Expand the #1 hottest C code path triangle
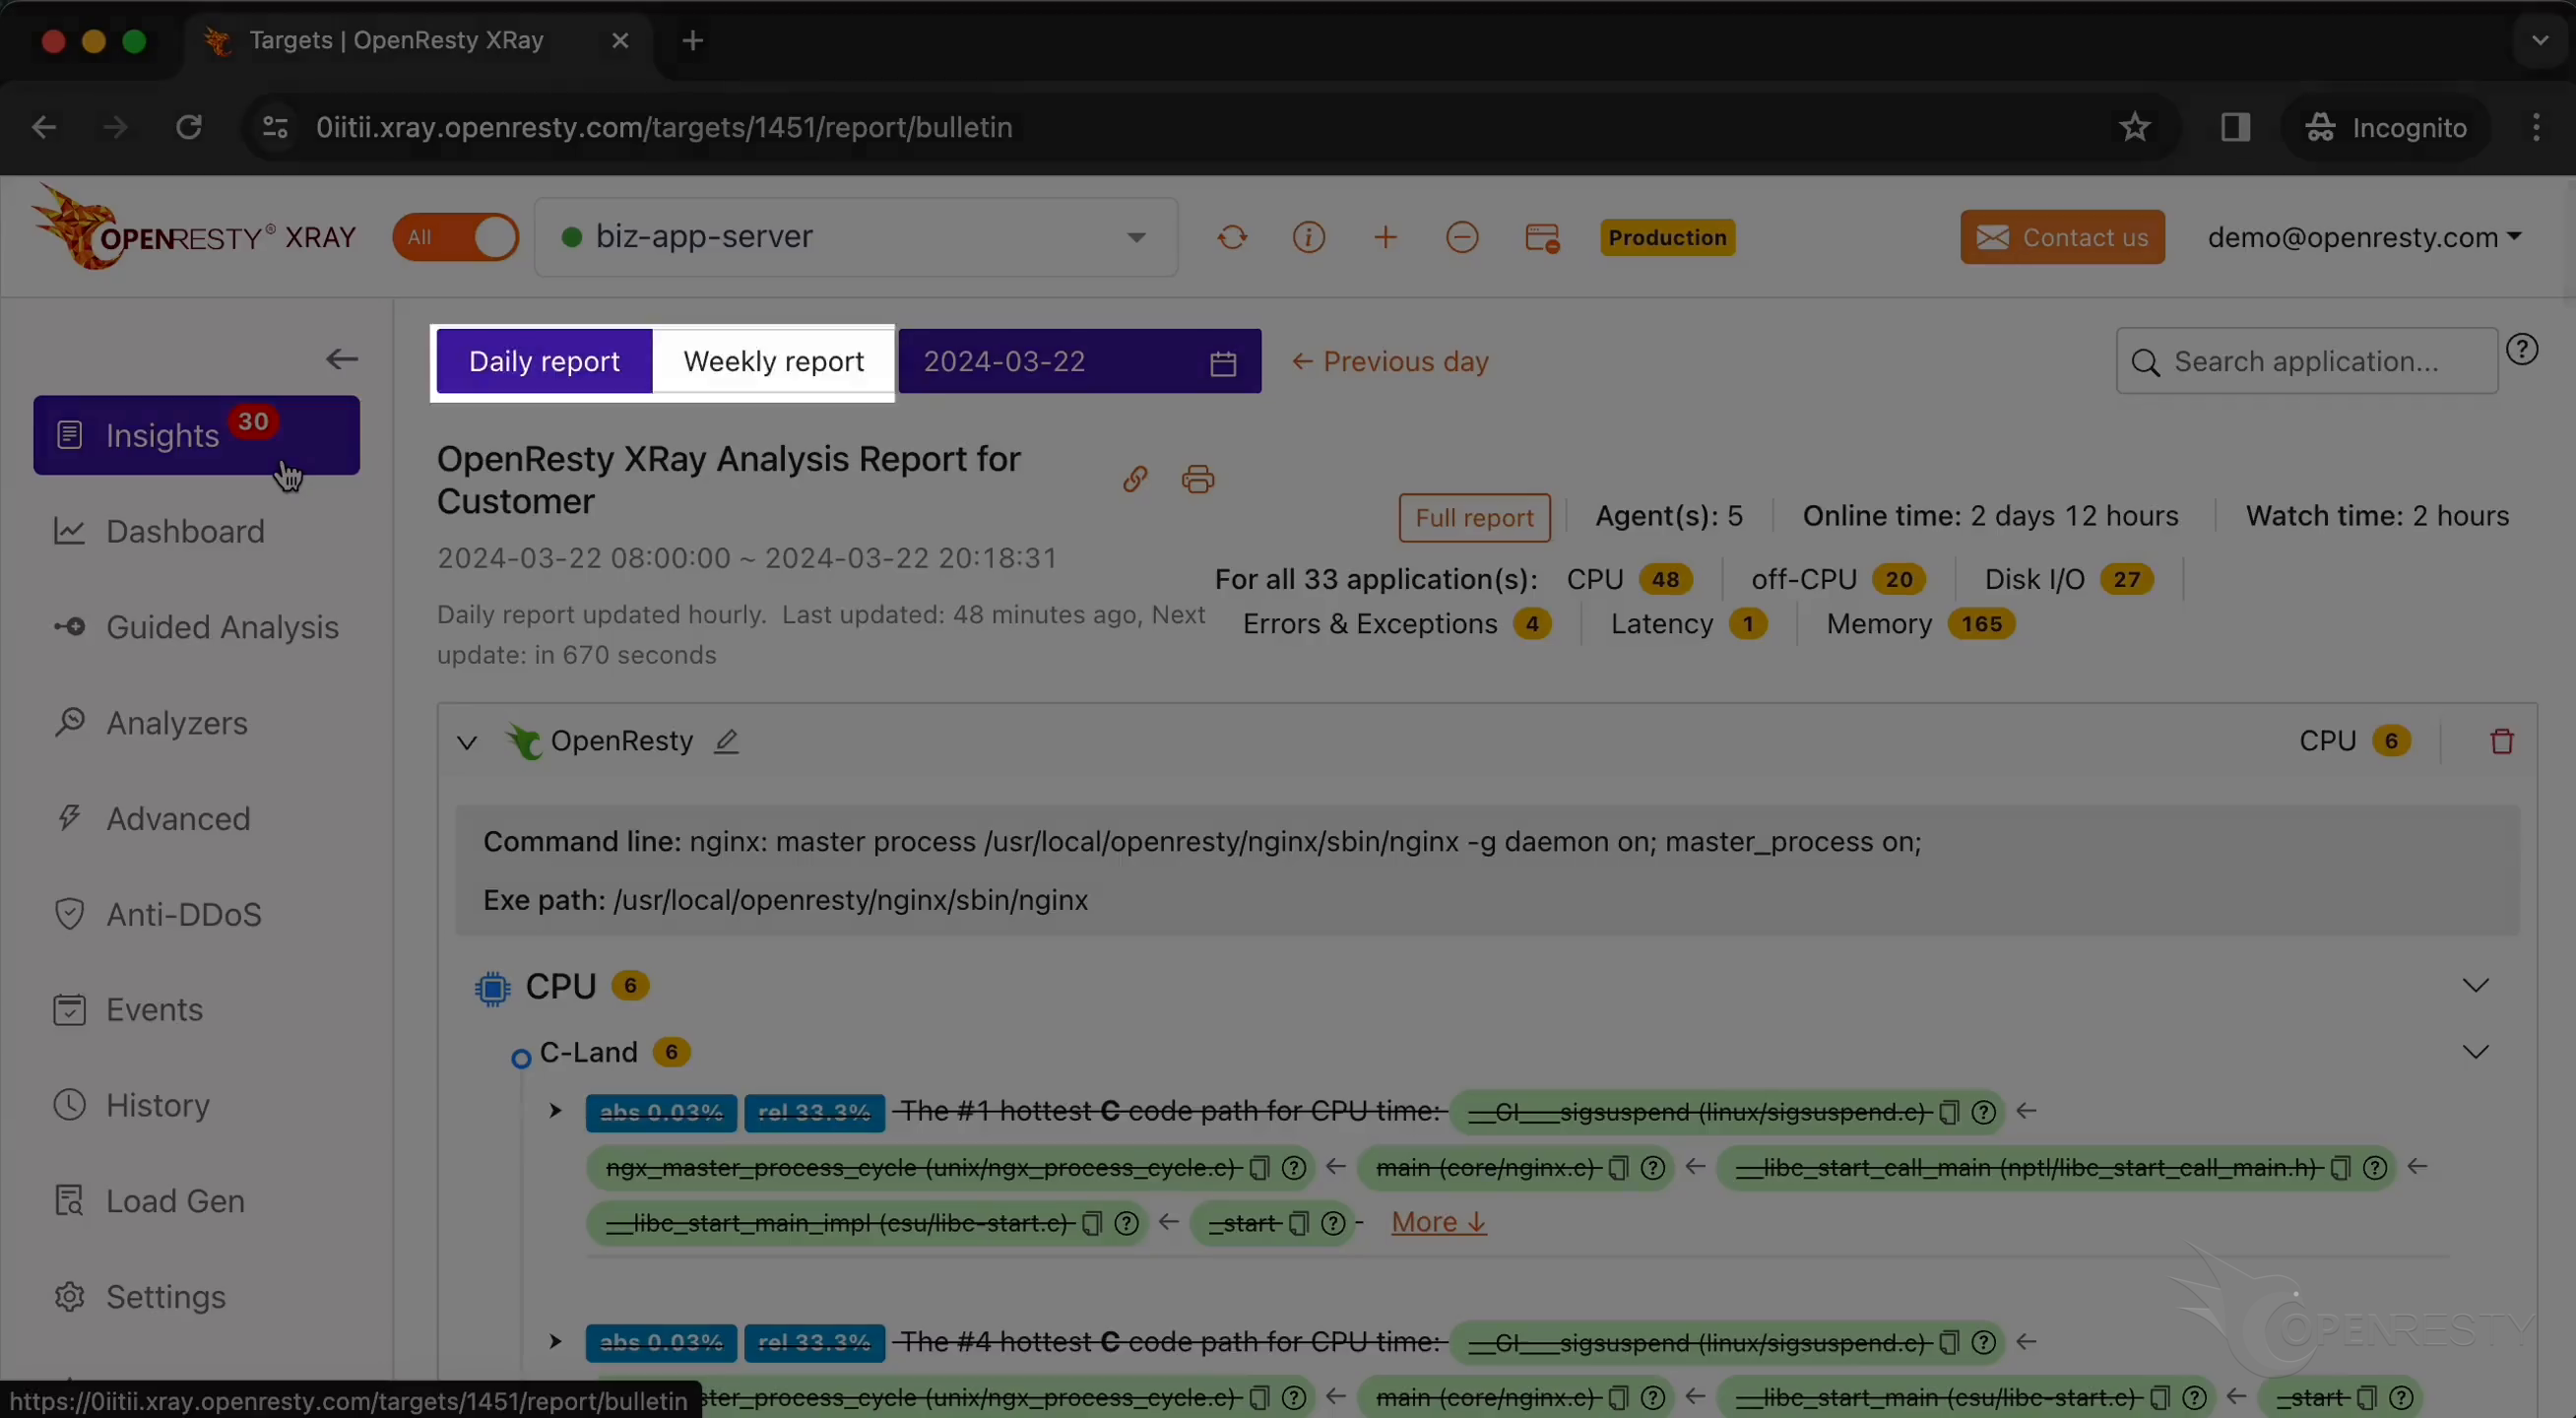Image resolution: width=2576 pixels, height=1418 pixels. click(555, 1111)
